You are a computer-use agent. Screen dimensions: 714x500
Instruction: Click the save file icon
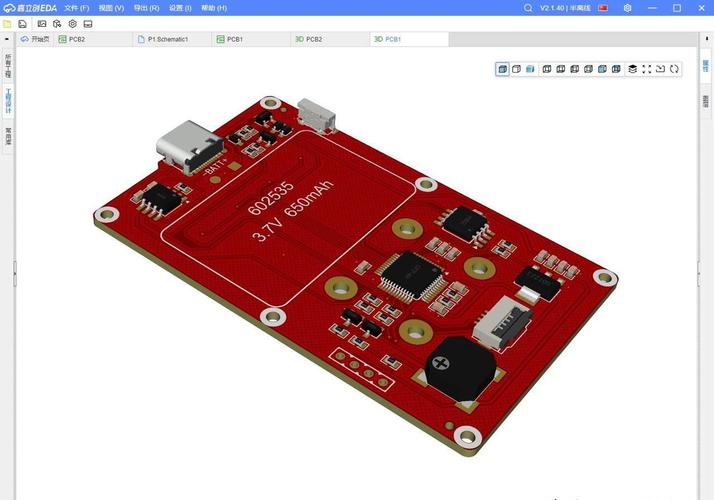(22, 23)
